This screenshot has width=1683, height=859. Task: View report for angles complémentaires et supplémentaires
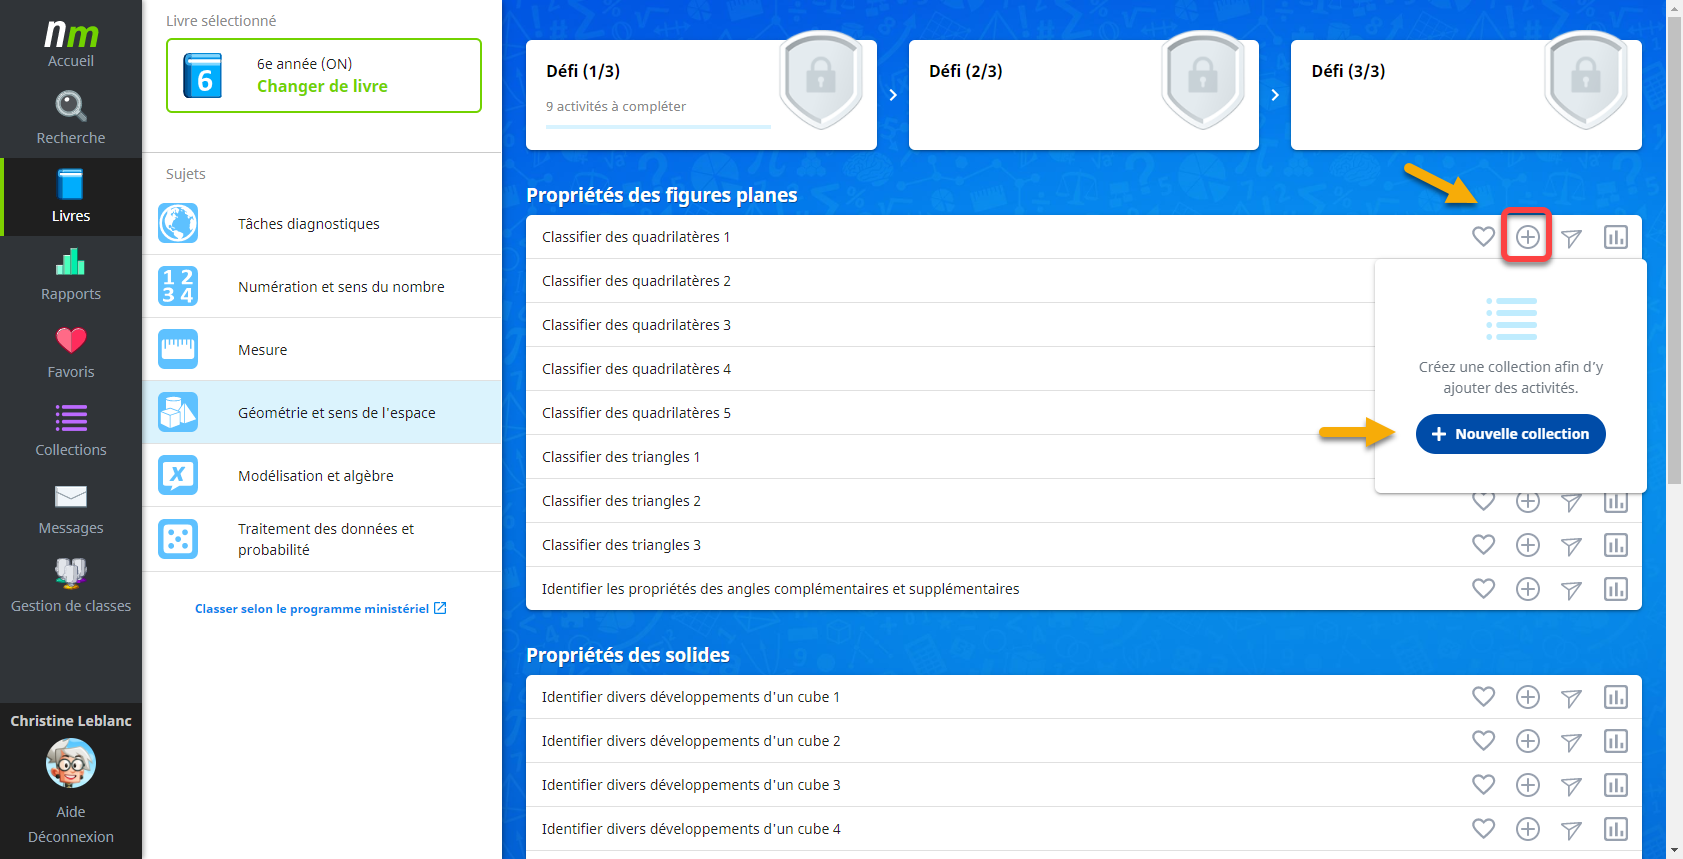[x=1615, y=589]
